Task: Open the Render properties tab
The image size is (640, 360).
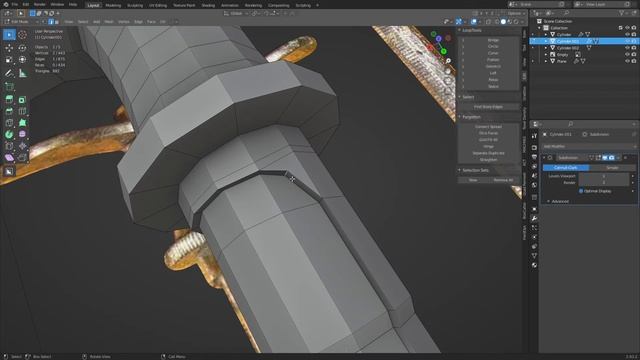Action: [534, 147]
